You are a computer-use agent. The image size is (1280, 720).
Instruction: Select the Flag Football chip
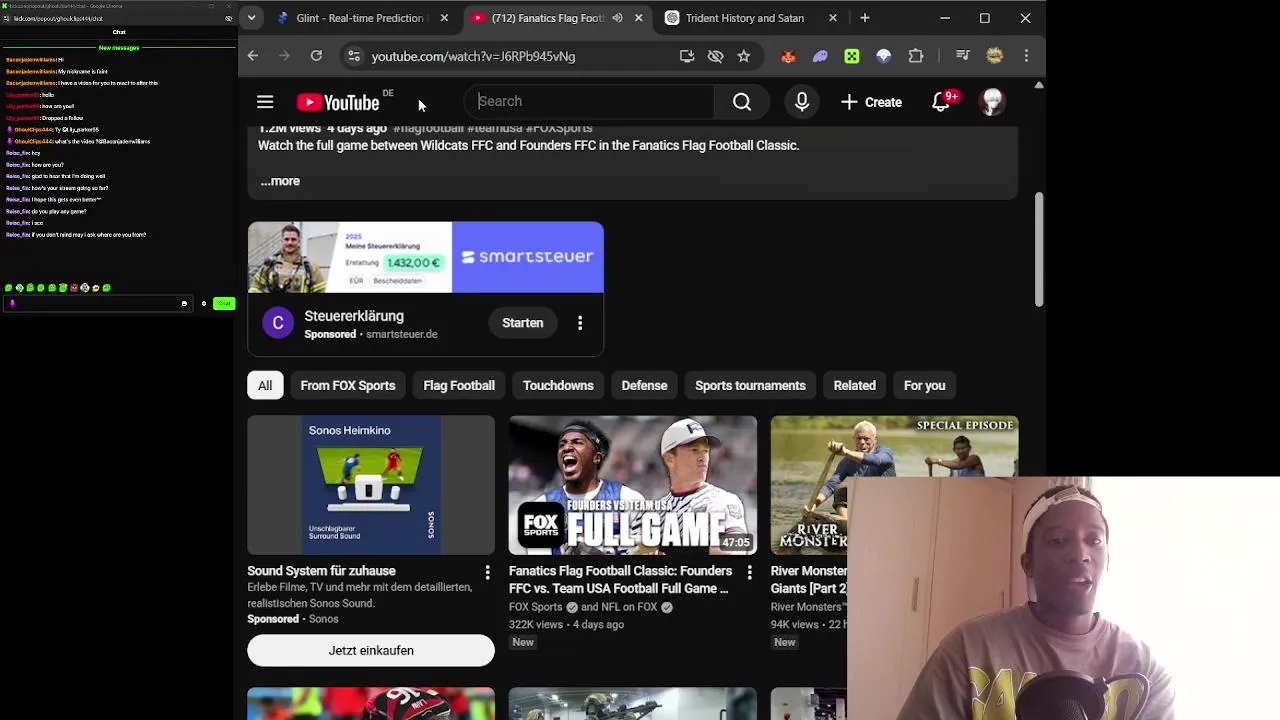pyautogui.click(x=459, y=385)
